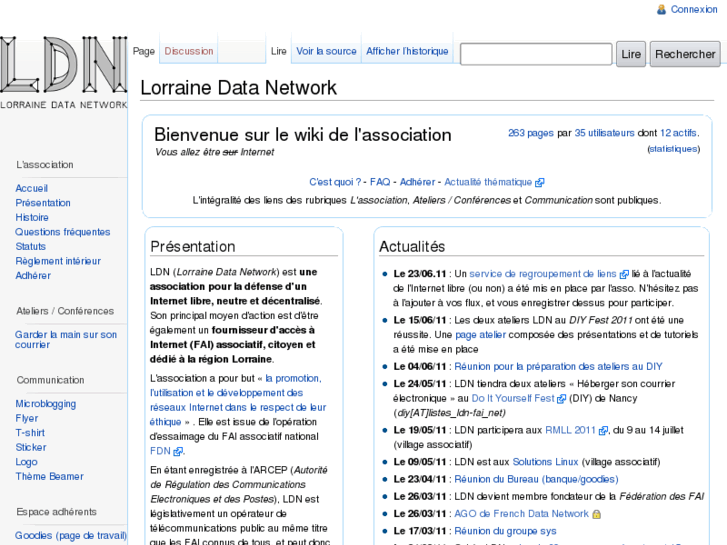Click the Espace adhérents sidebar heading
The image size is (727, 545).
pyautogui.click(x=57, y=512)
